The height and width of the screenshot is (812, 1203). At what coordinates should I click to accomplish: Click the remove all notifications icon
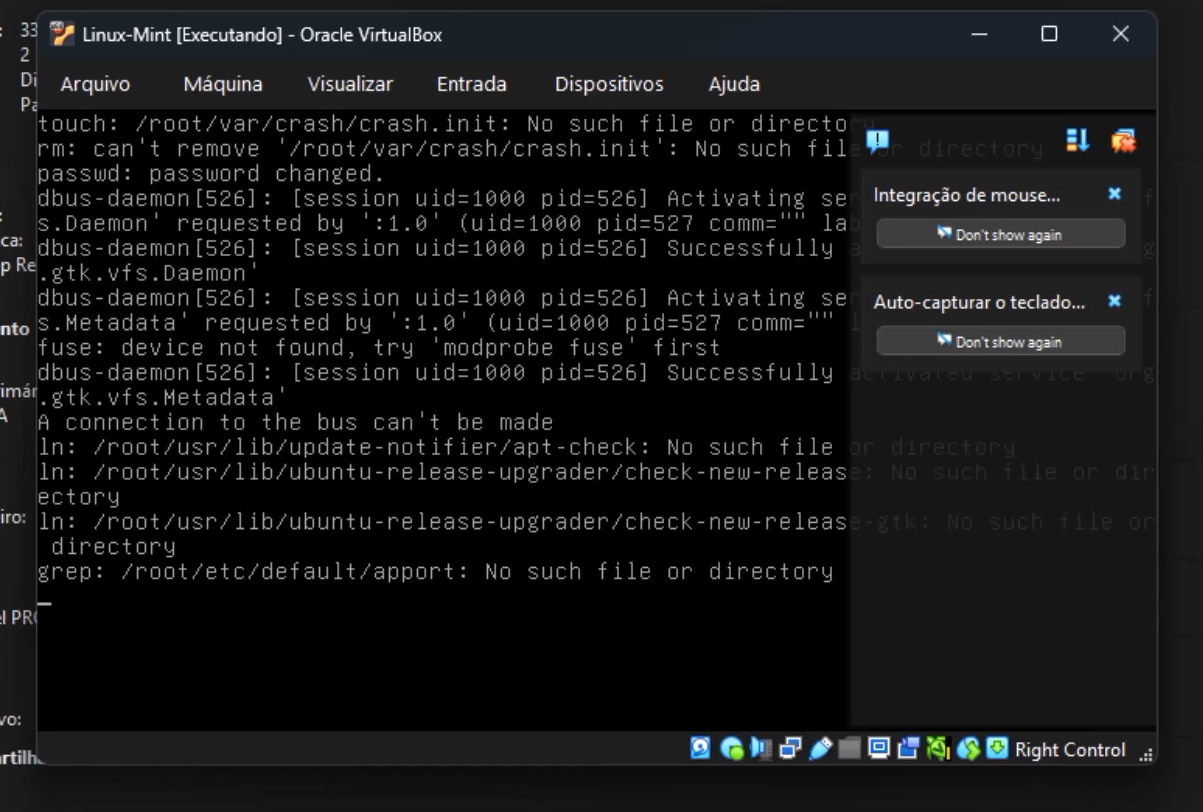click(x=1124, y=141)
